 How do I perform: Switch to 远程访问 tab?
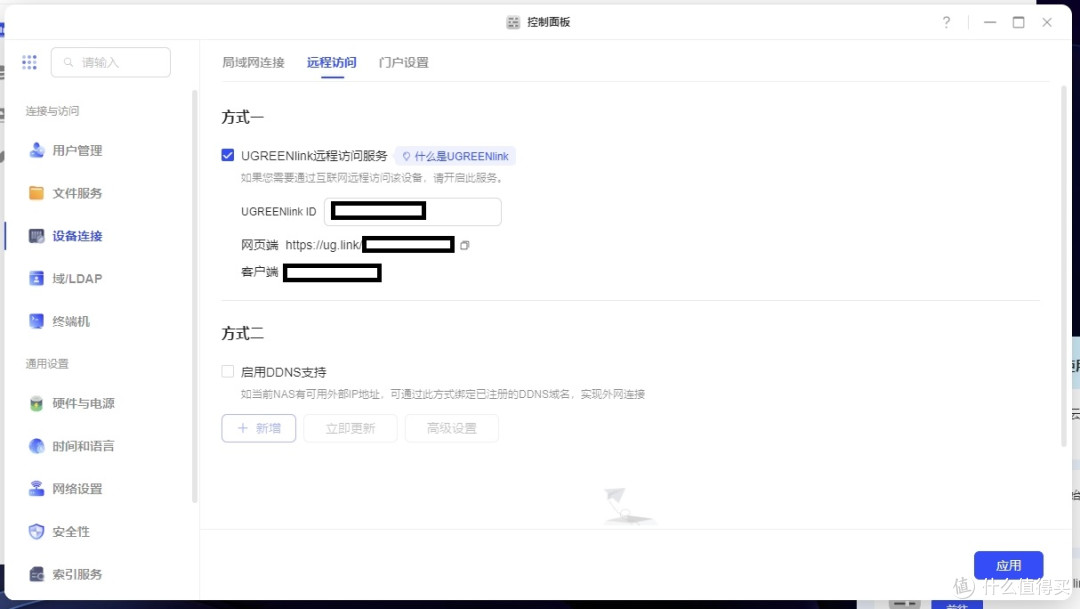click(x=331, y=62)
